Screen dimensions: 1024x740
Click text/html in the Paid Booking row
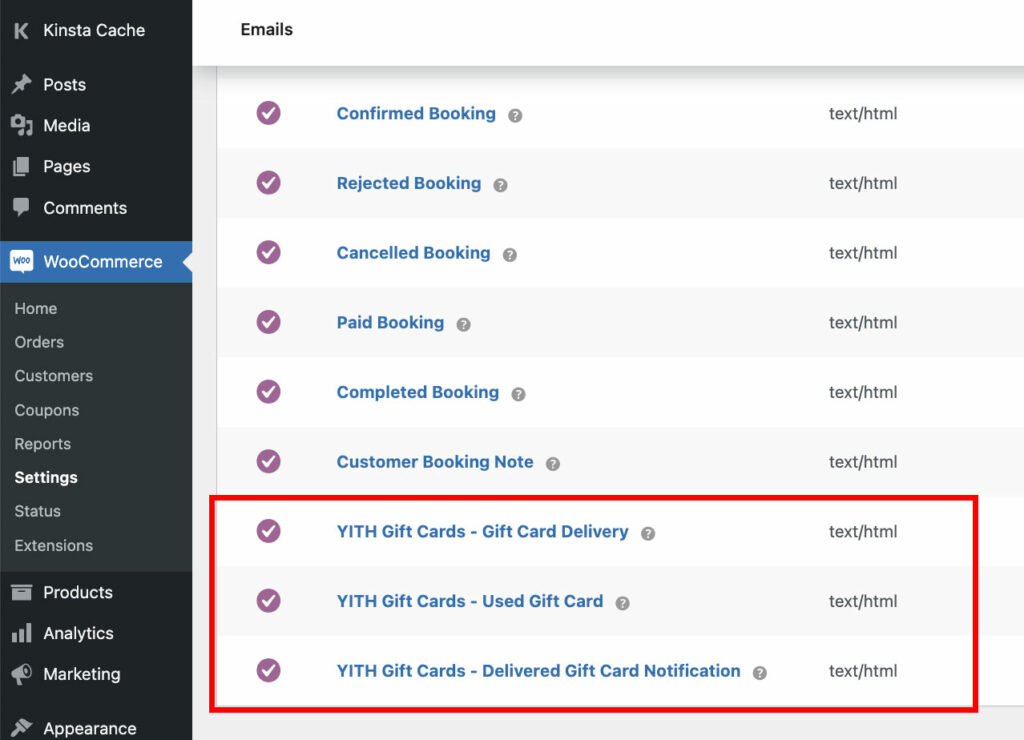coord(863,323)
